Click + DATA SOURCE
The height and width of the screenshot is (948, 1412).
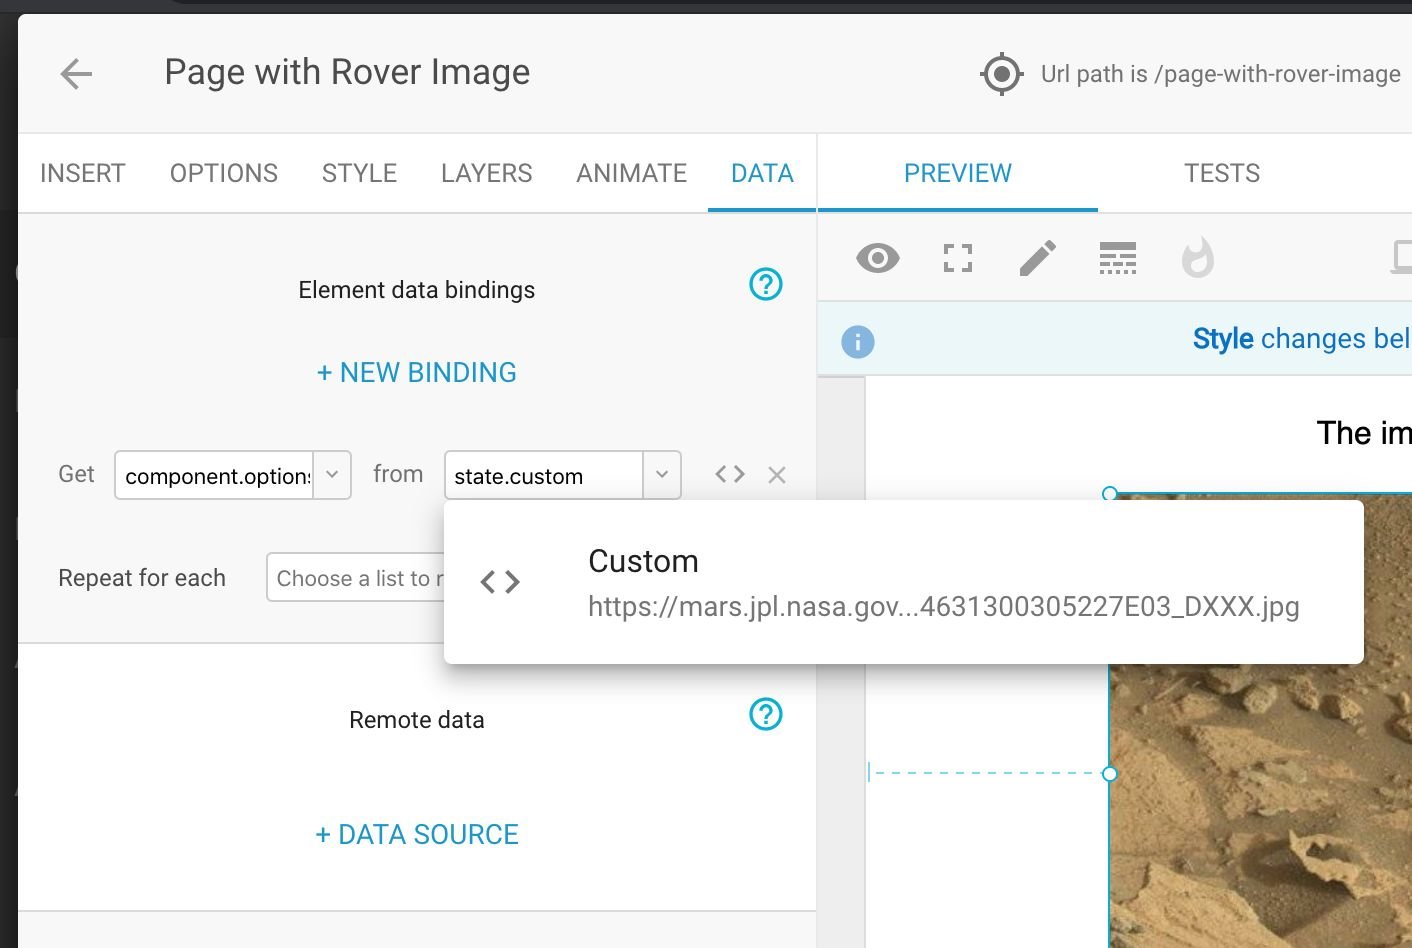[416, 835]
